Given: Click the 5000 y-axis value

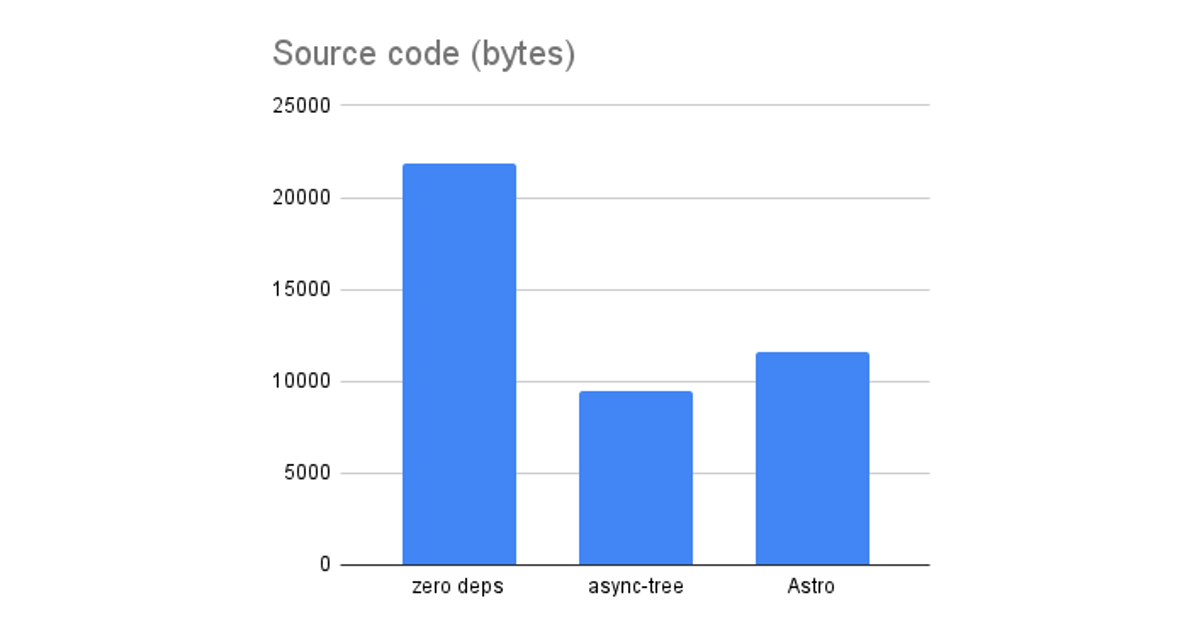Looking at the screenshot, I should [x=307, y=474].
